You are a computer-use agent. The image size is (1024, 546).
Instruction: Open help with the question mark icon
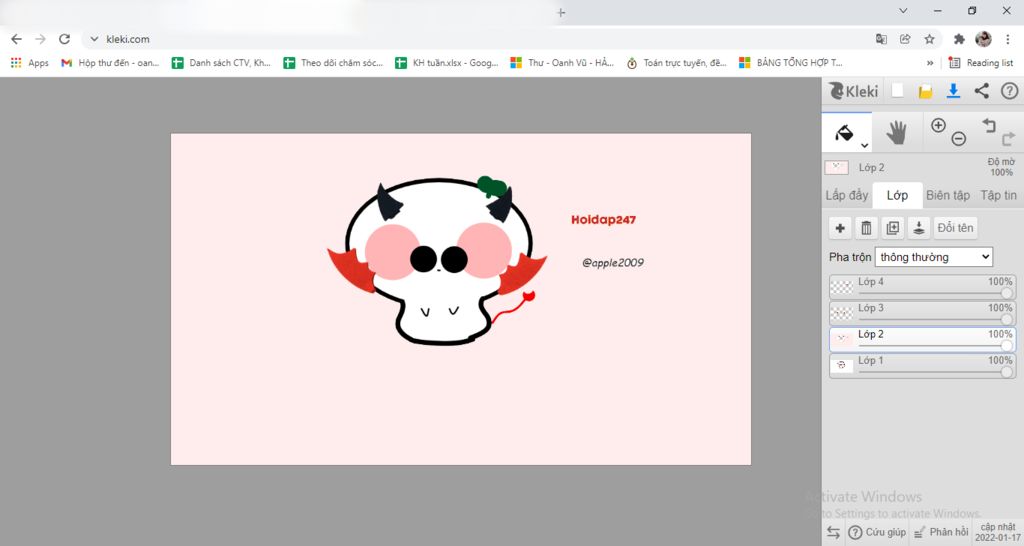pyautogui.click(x=1010, y=91)
